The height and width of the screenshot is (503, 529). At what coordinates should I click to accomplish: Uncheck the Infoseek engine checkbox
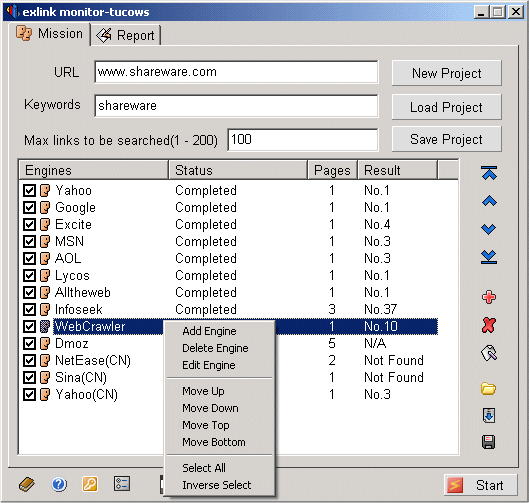[x=29, y=309]
